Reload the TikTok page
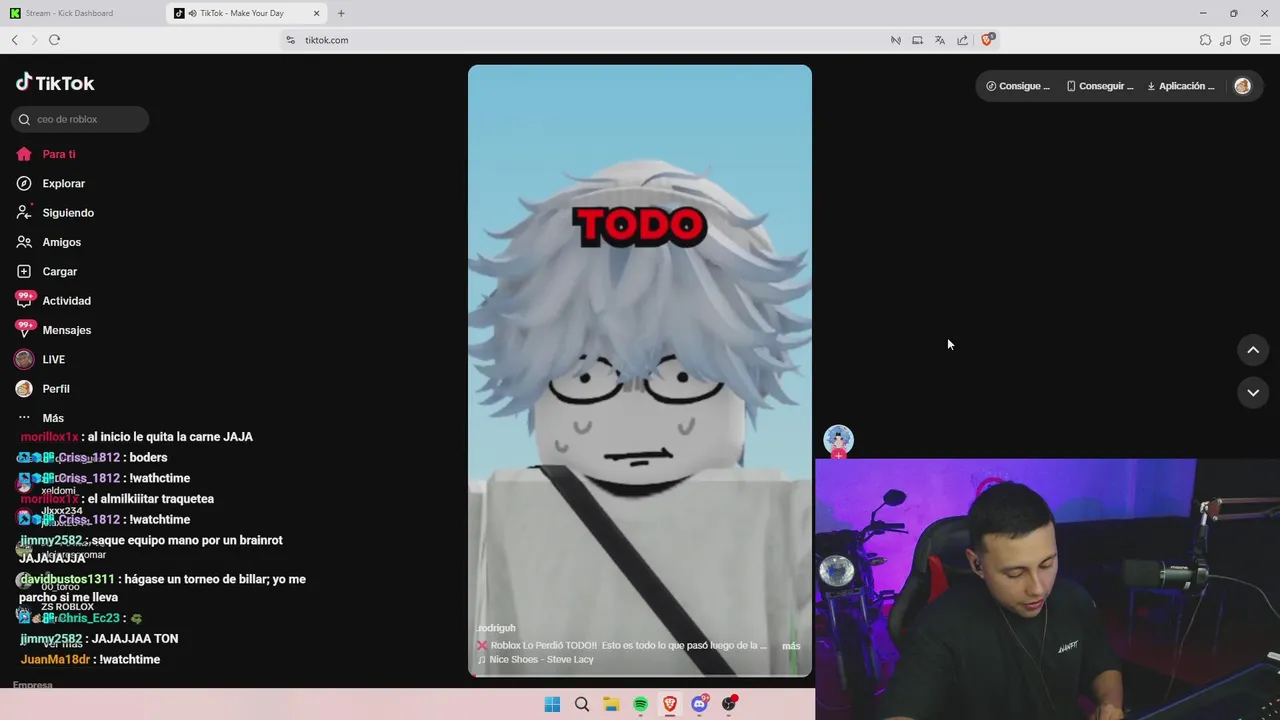 tap(54, 40)
